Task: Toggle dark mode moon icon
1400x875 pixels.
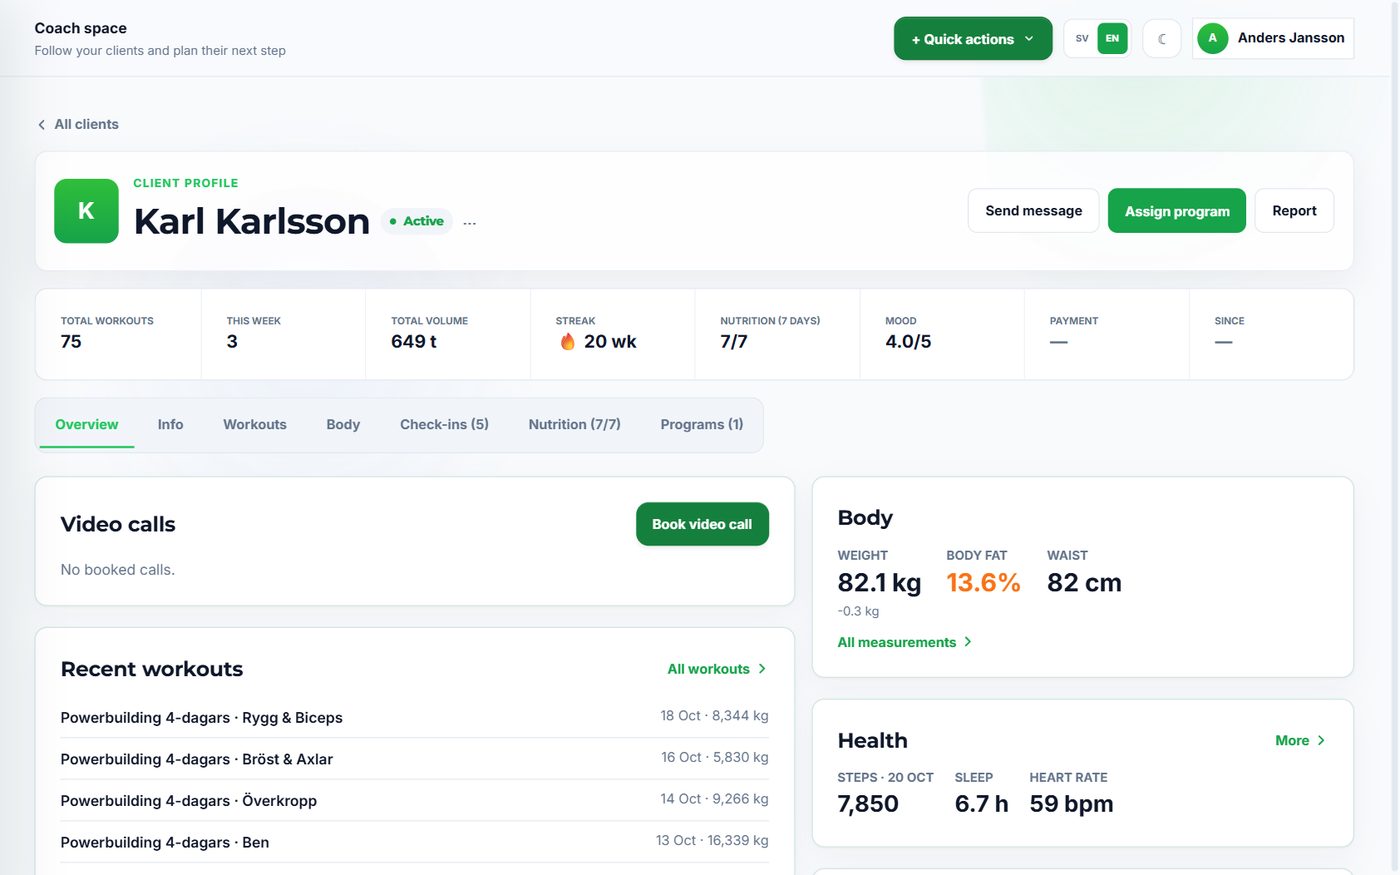Action: [x=1161, y=39]
